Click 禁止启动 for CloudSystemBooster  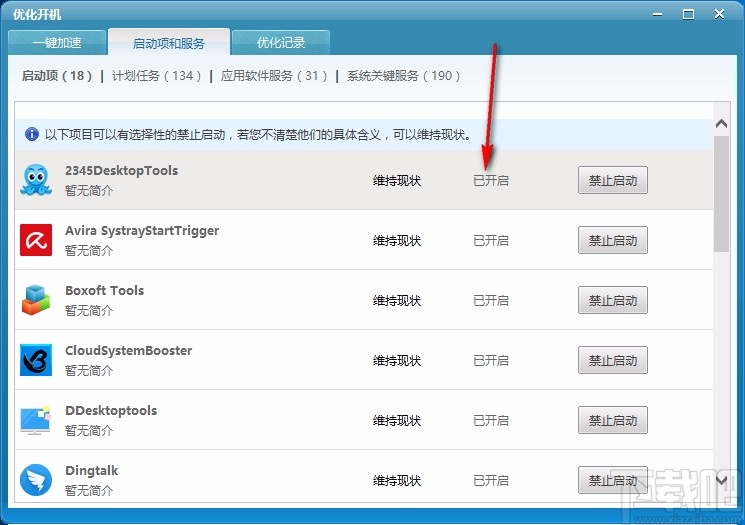(x=612, y=360)
